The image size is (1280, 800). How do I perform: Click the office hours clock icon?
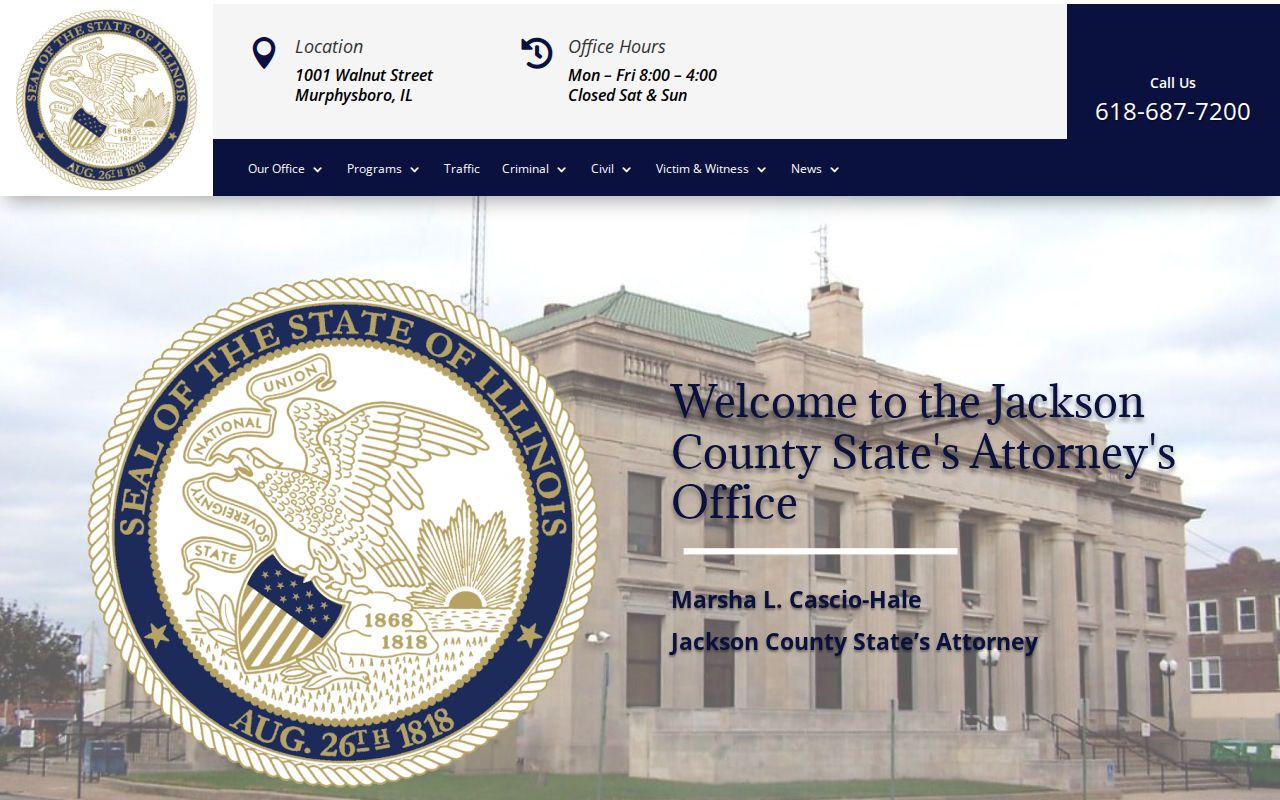click(537, 53)
